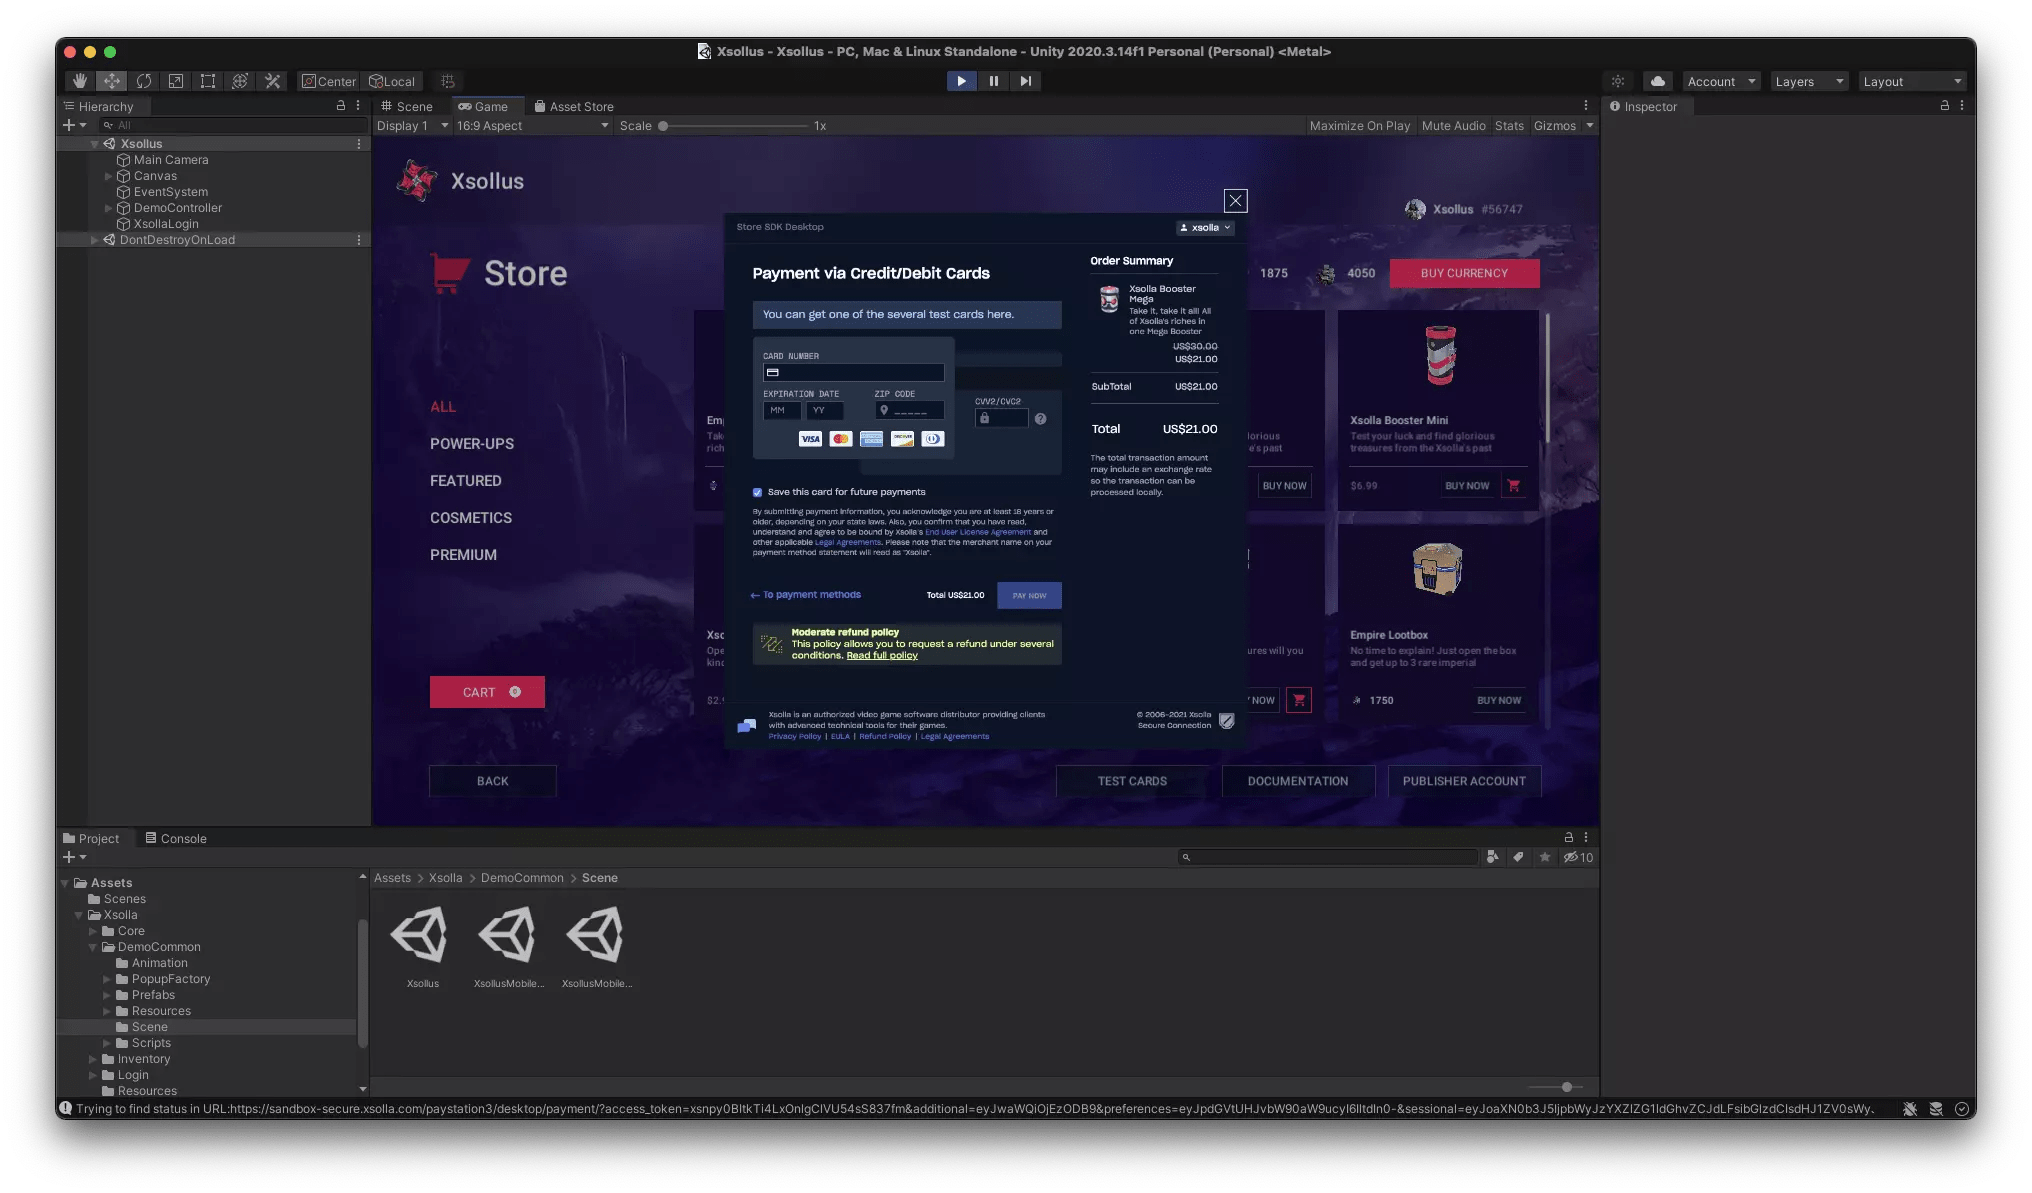Select the Power-Ups store category
This screenshot has width=2032, height=1193.
pyautogui.click(x=472, y=444)
